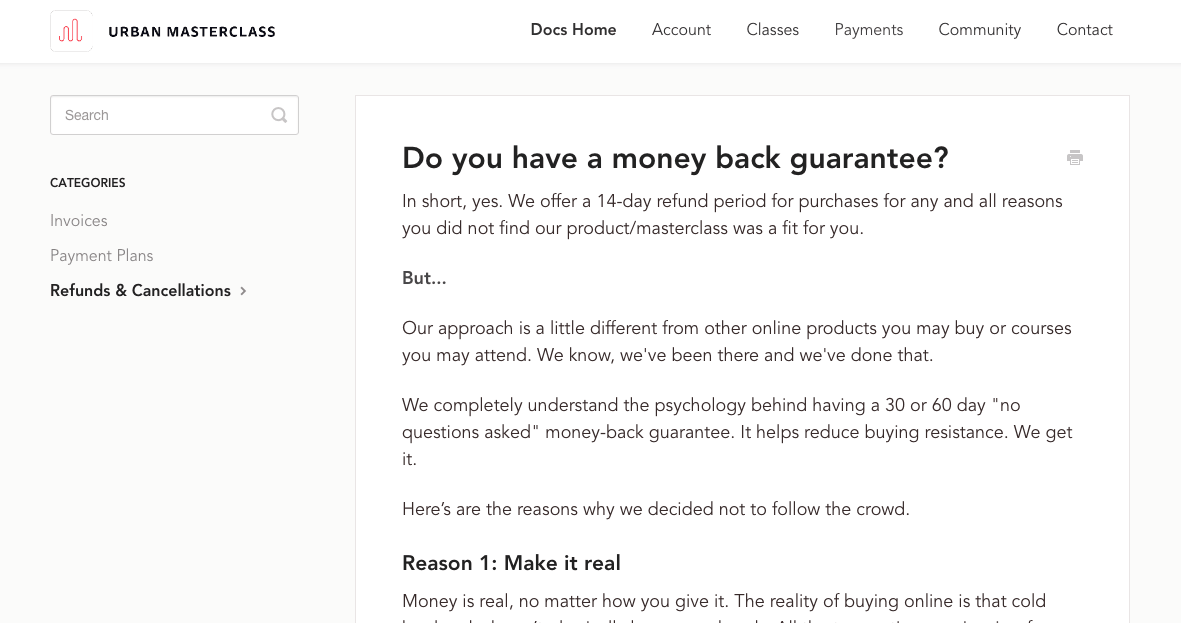Viewport: 1181px width, 623px height.
Task: Click the CATEGORIES sidebar heading
Action: [x=88, y=183]
